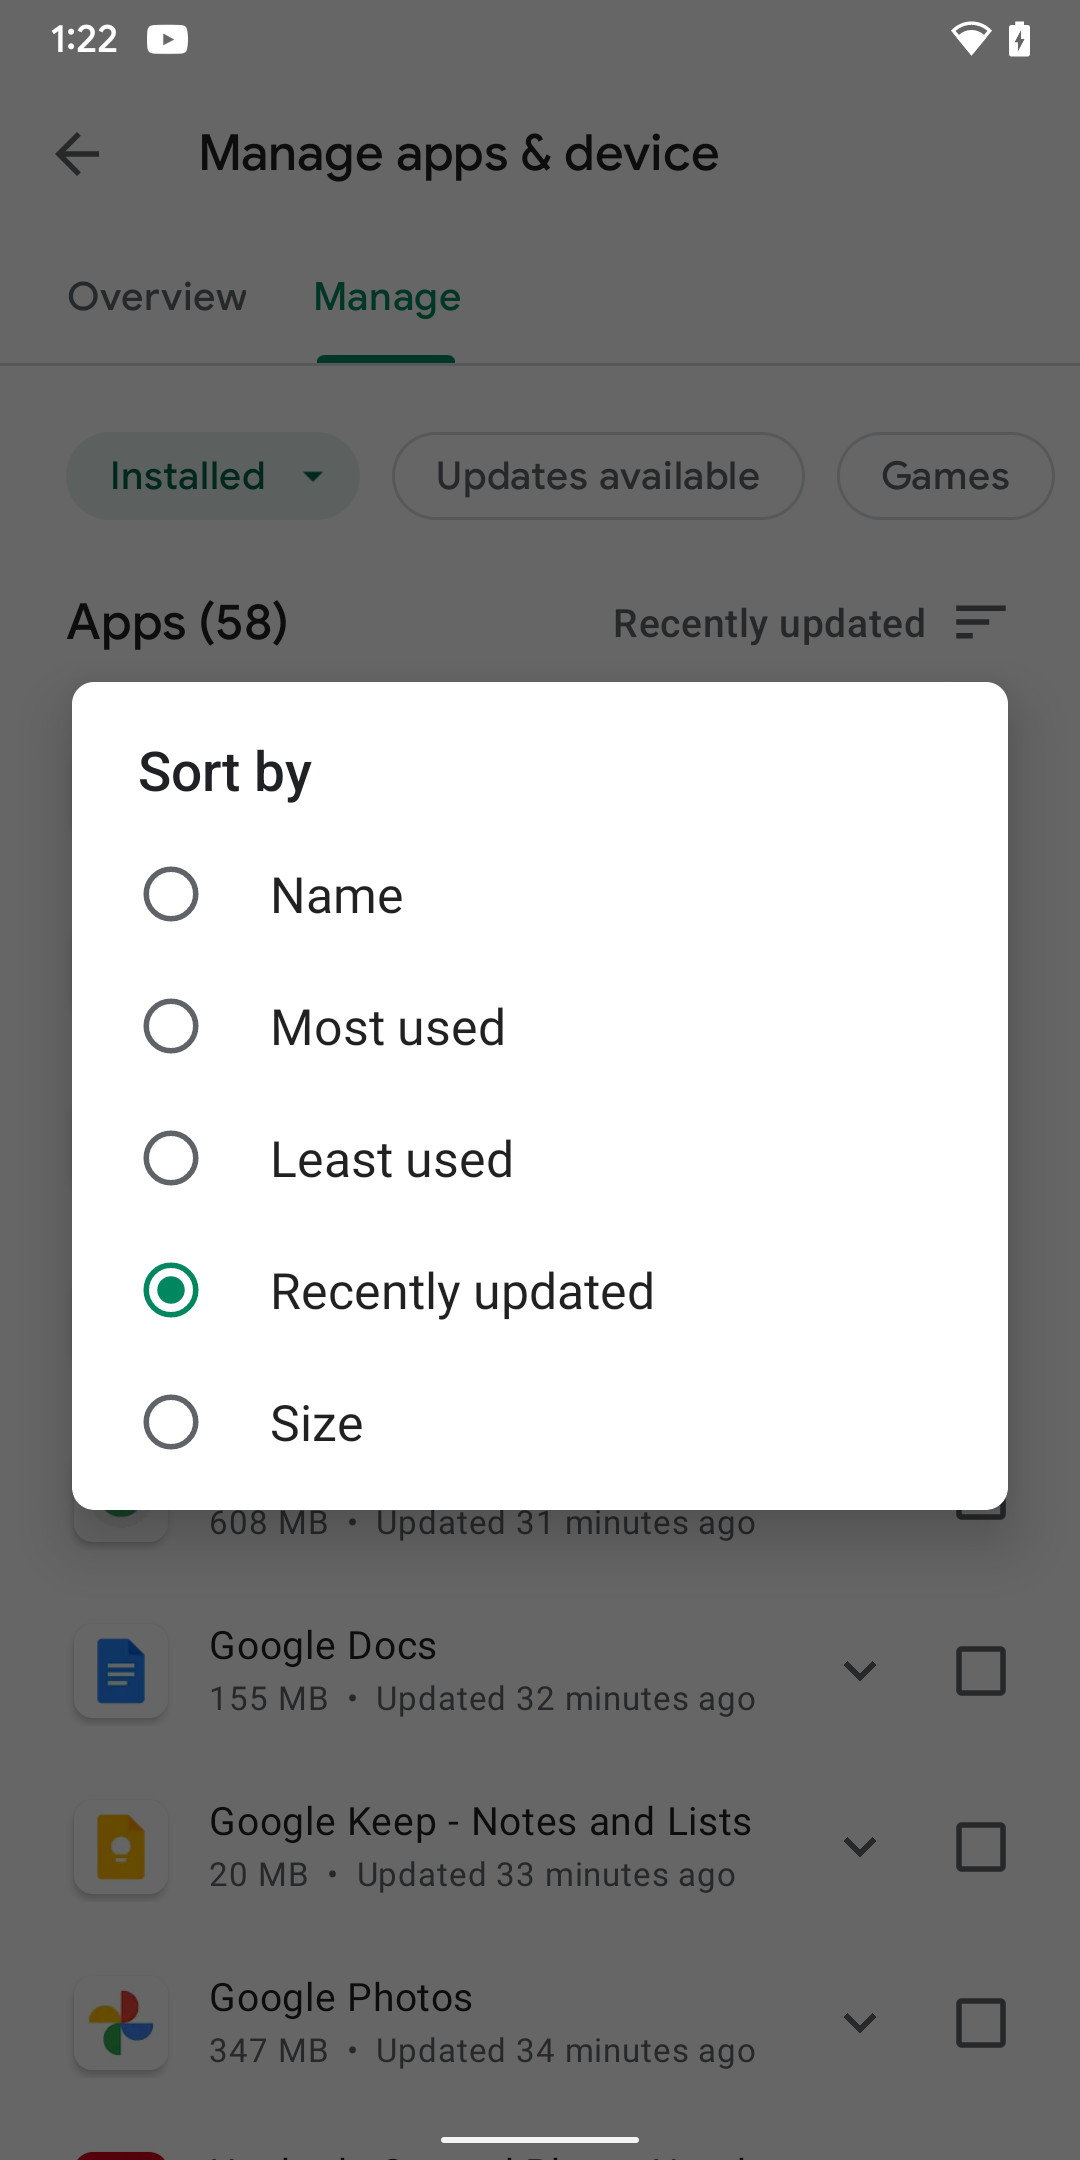The height and width of the screenshot is (2160, 1080).
Task: Click the back arrow to leave Manage apps
Action: point(76,154)
